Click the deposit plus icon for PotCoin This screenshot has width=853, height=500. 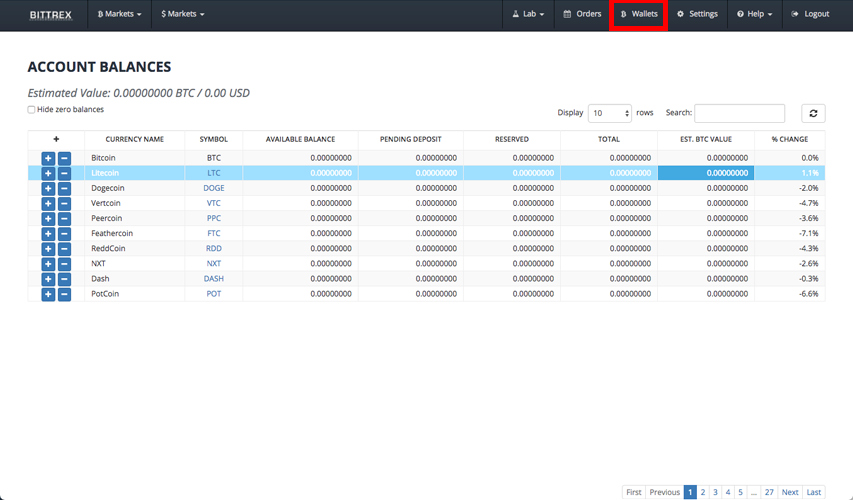48,294
